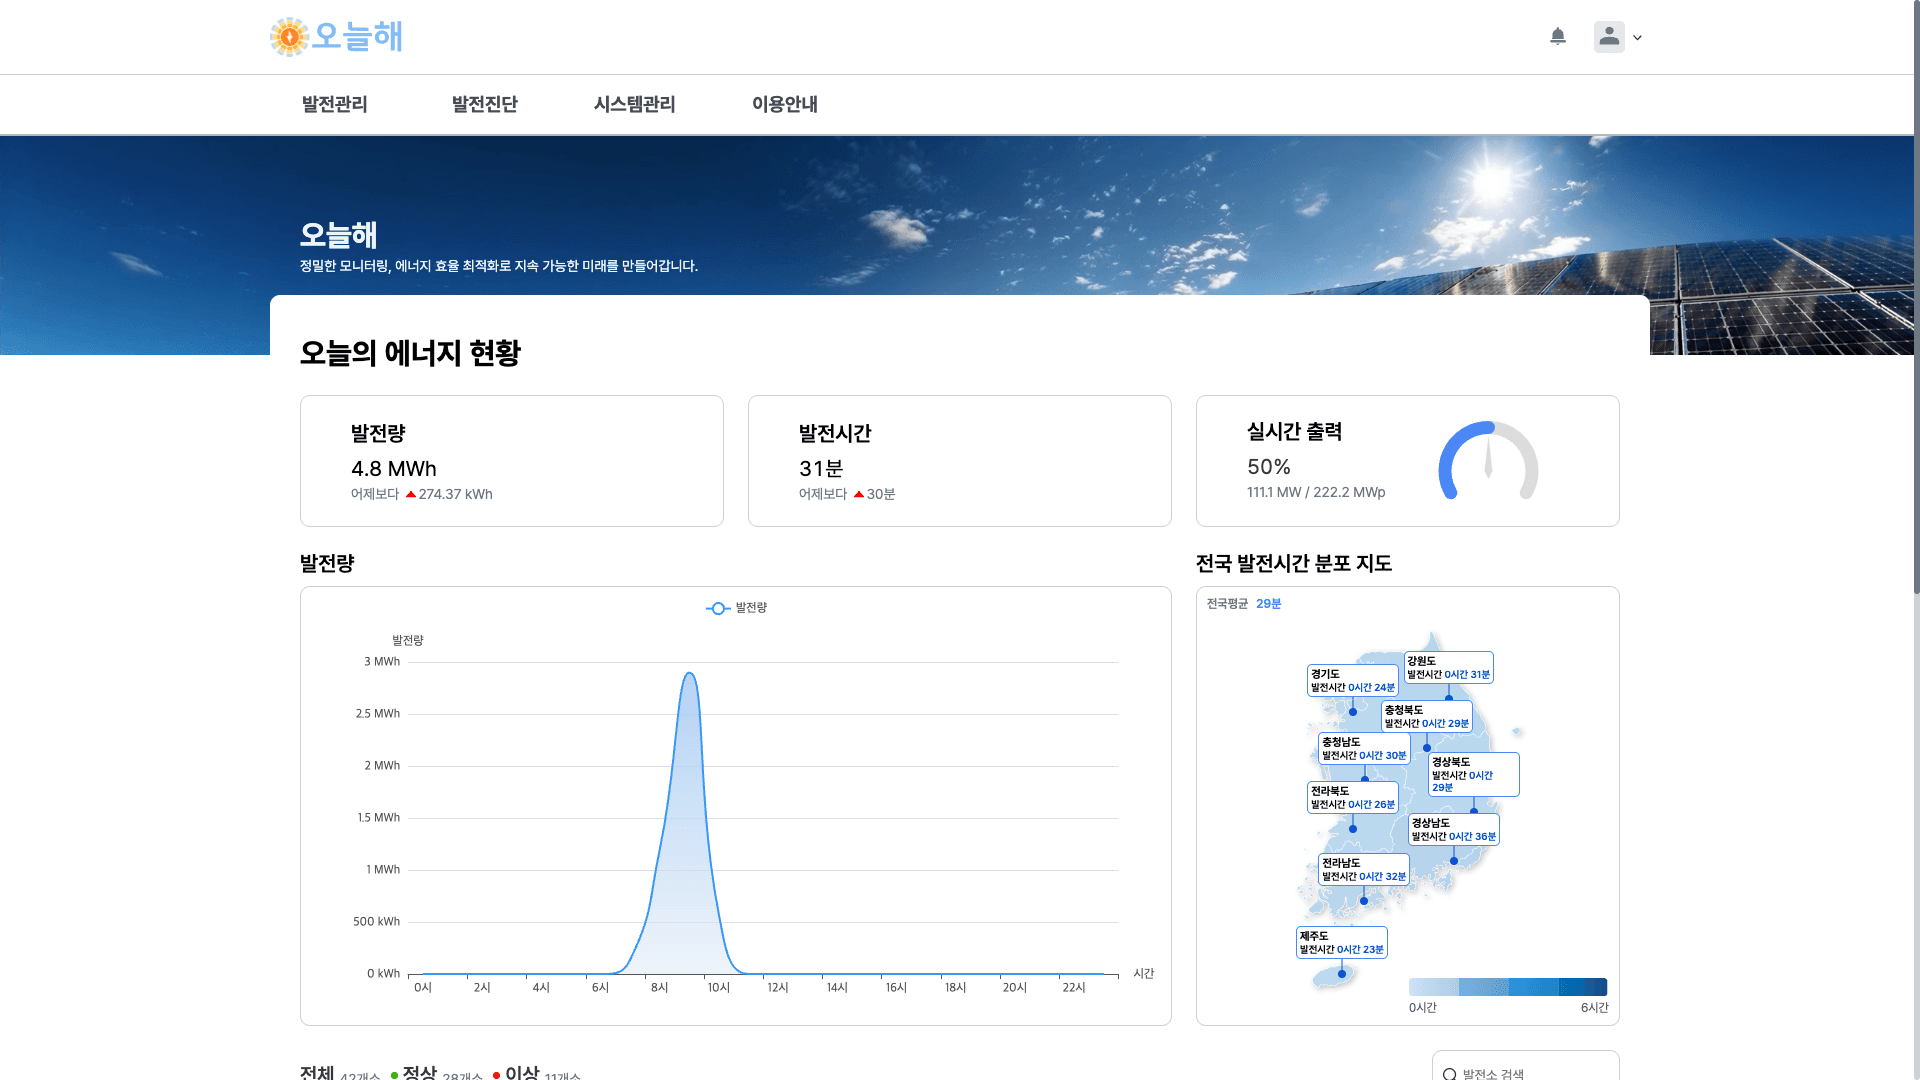
Task: Toggle the 발전량 legend marker in chart
Action: pos(718,608)
